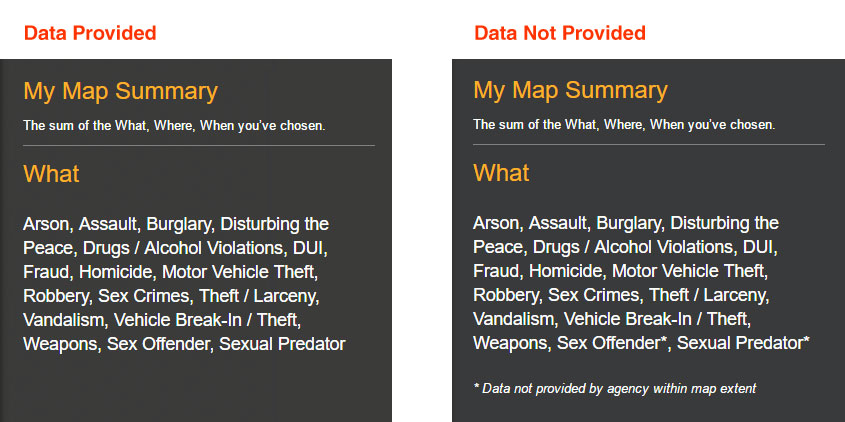
Task: Click the word 'Arson' in the left panel
Action: (47, 224)
